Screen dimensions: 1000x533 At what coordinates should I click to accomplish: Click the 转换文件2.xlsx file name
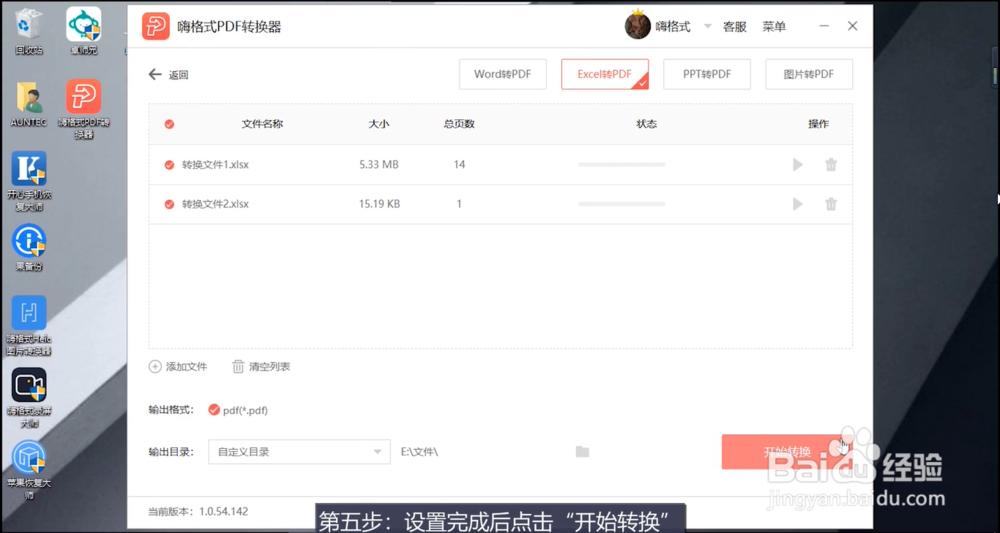[x=216, y=204]
